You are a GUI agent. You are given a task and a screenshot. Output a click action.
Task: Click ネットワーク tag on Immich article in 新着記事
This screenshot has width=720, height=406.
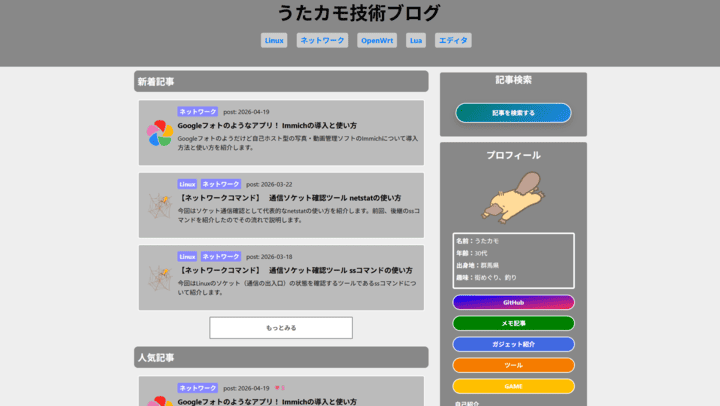197,112
